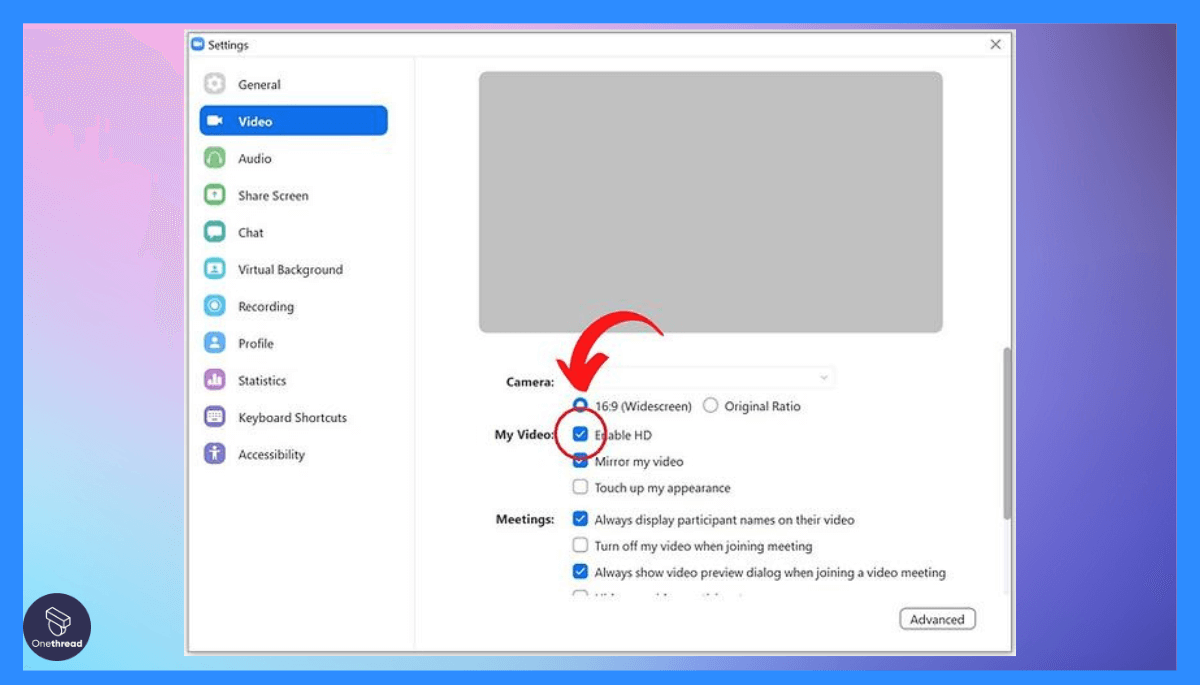
Task: Open the Statistics chart icon
Action: coord(214,380)
